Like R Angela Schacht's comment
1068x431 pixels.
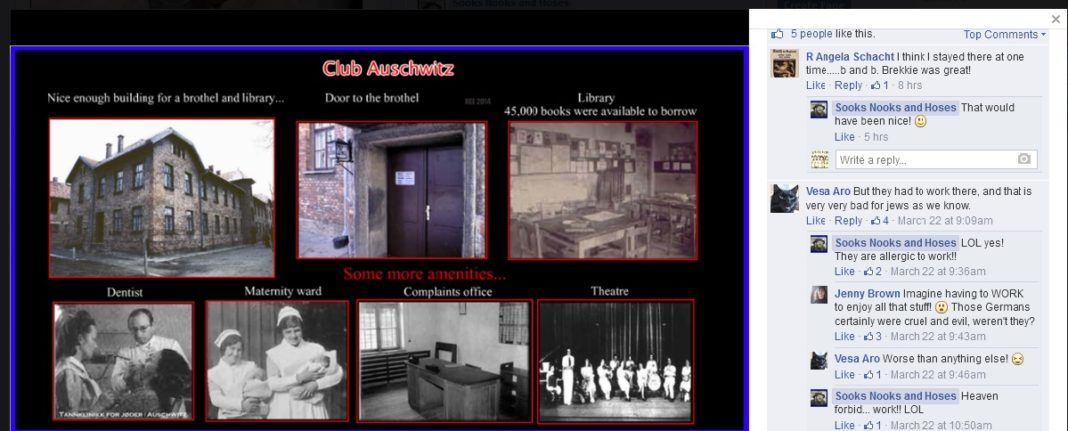coord(815,85)
